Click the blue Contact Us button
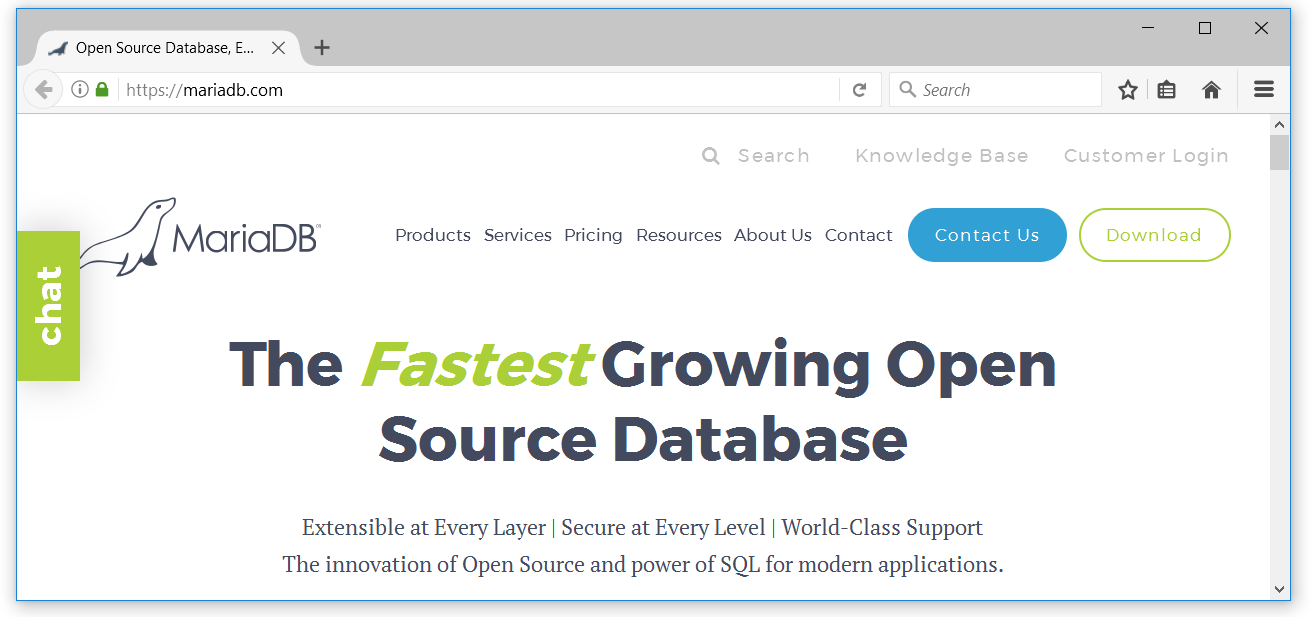 tap(987, 235)
